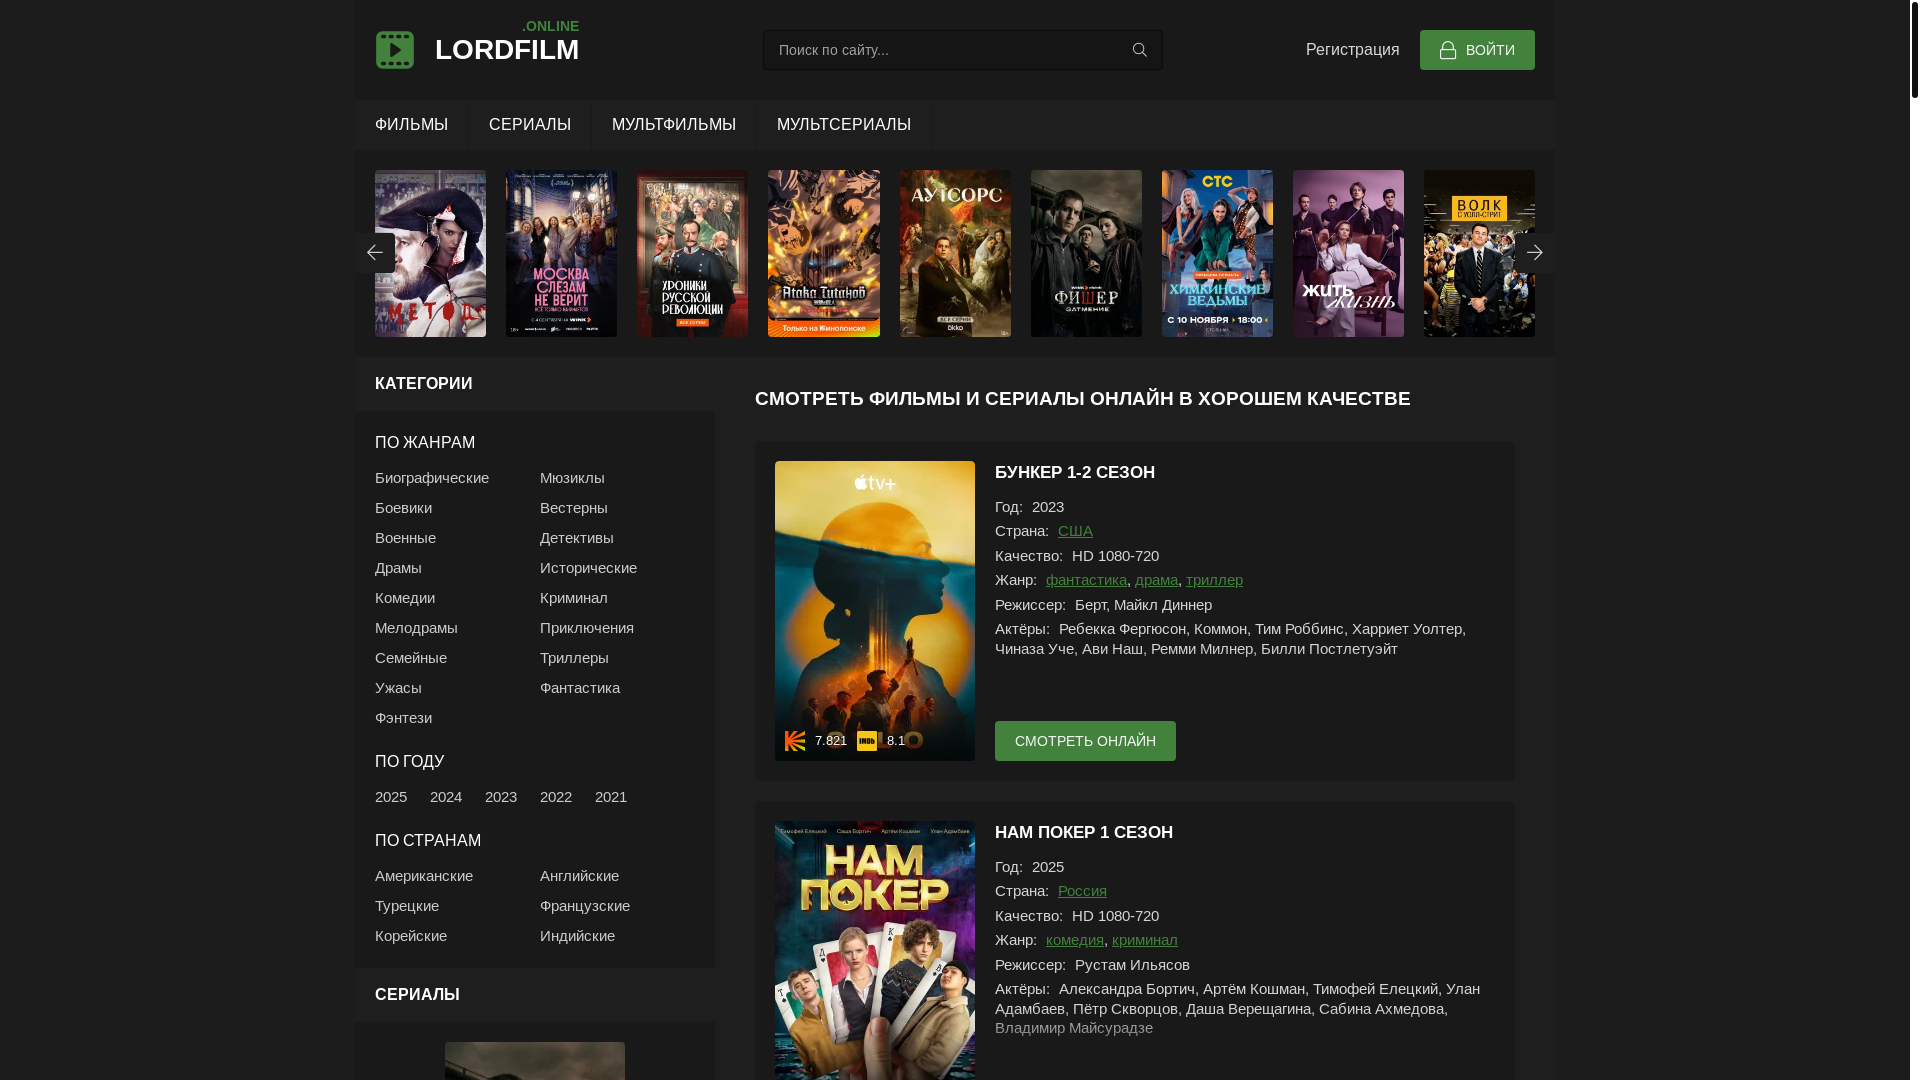Image resolution: width=1920 pixels, height=1080 pixels.
Task: Choose Индийские country filter
Action: [x=577, y=936]
